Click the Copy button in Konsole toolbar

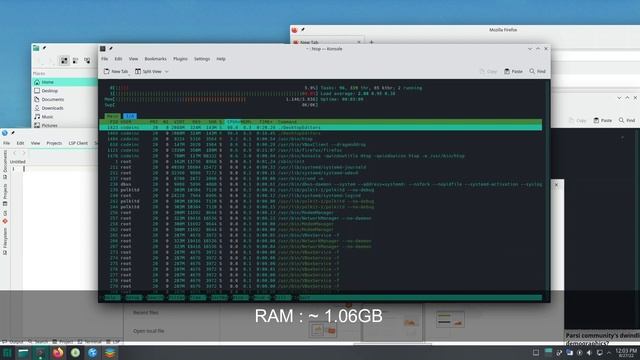click(x=489, y=71)
